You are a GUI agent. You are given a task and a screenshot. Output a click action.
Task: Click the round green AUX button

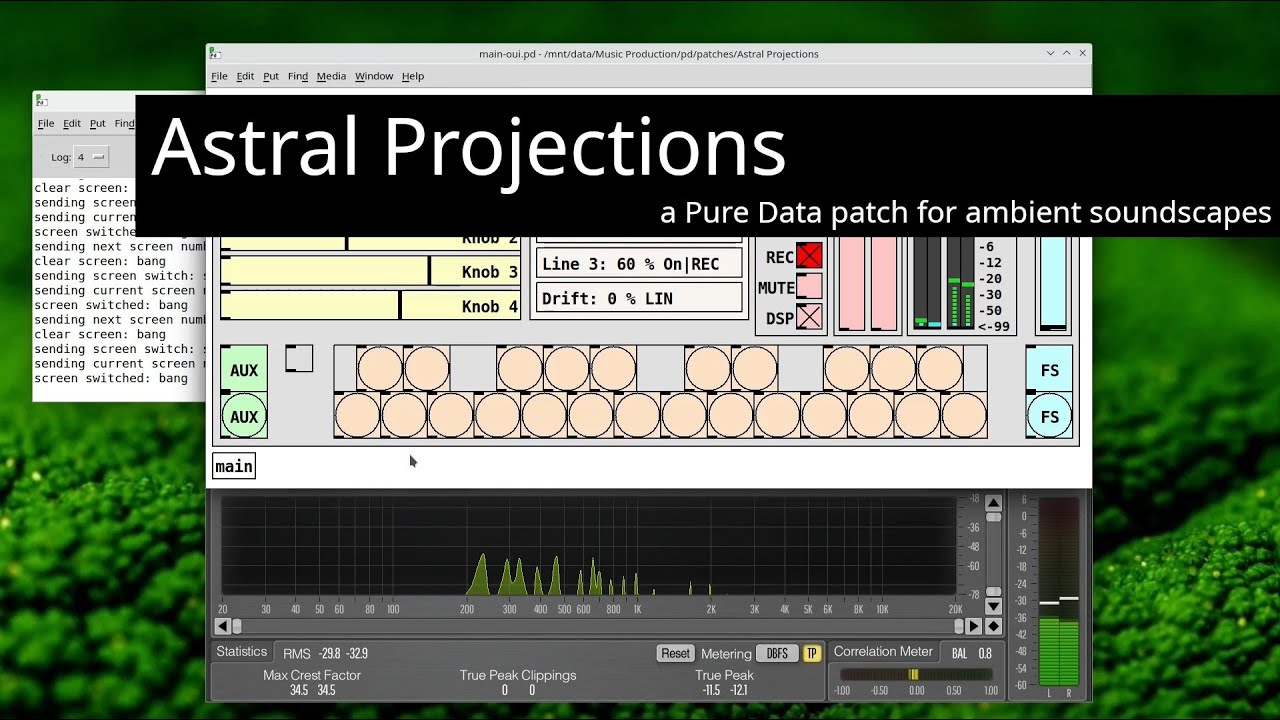pyautogui.click(x=244, y=416)
